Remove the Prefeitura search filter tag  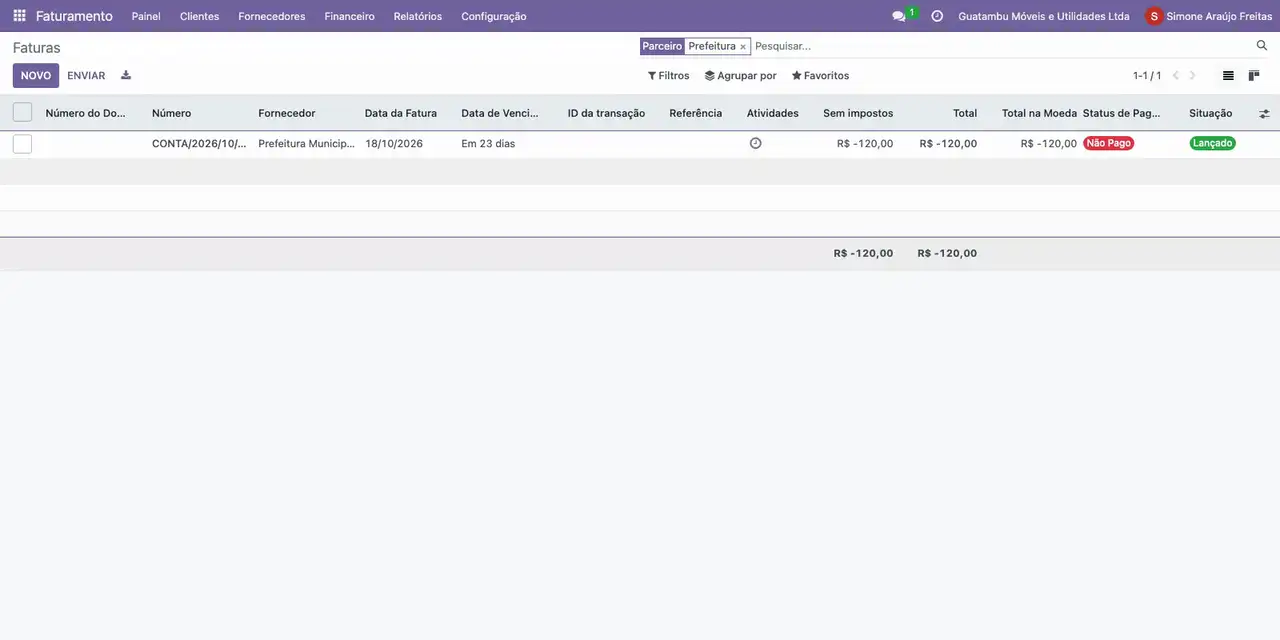point(743,47)
